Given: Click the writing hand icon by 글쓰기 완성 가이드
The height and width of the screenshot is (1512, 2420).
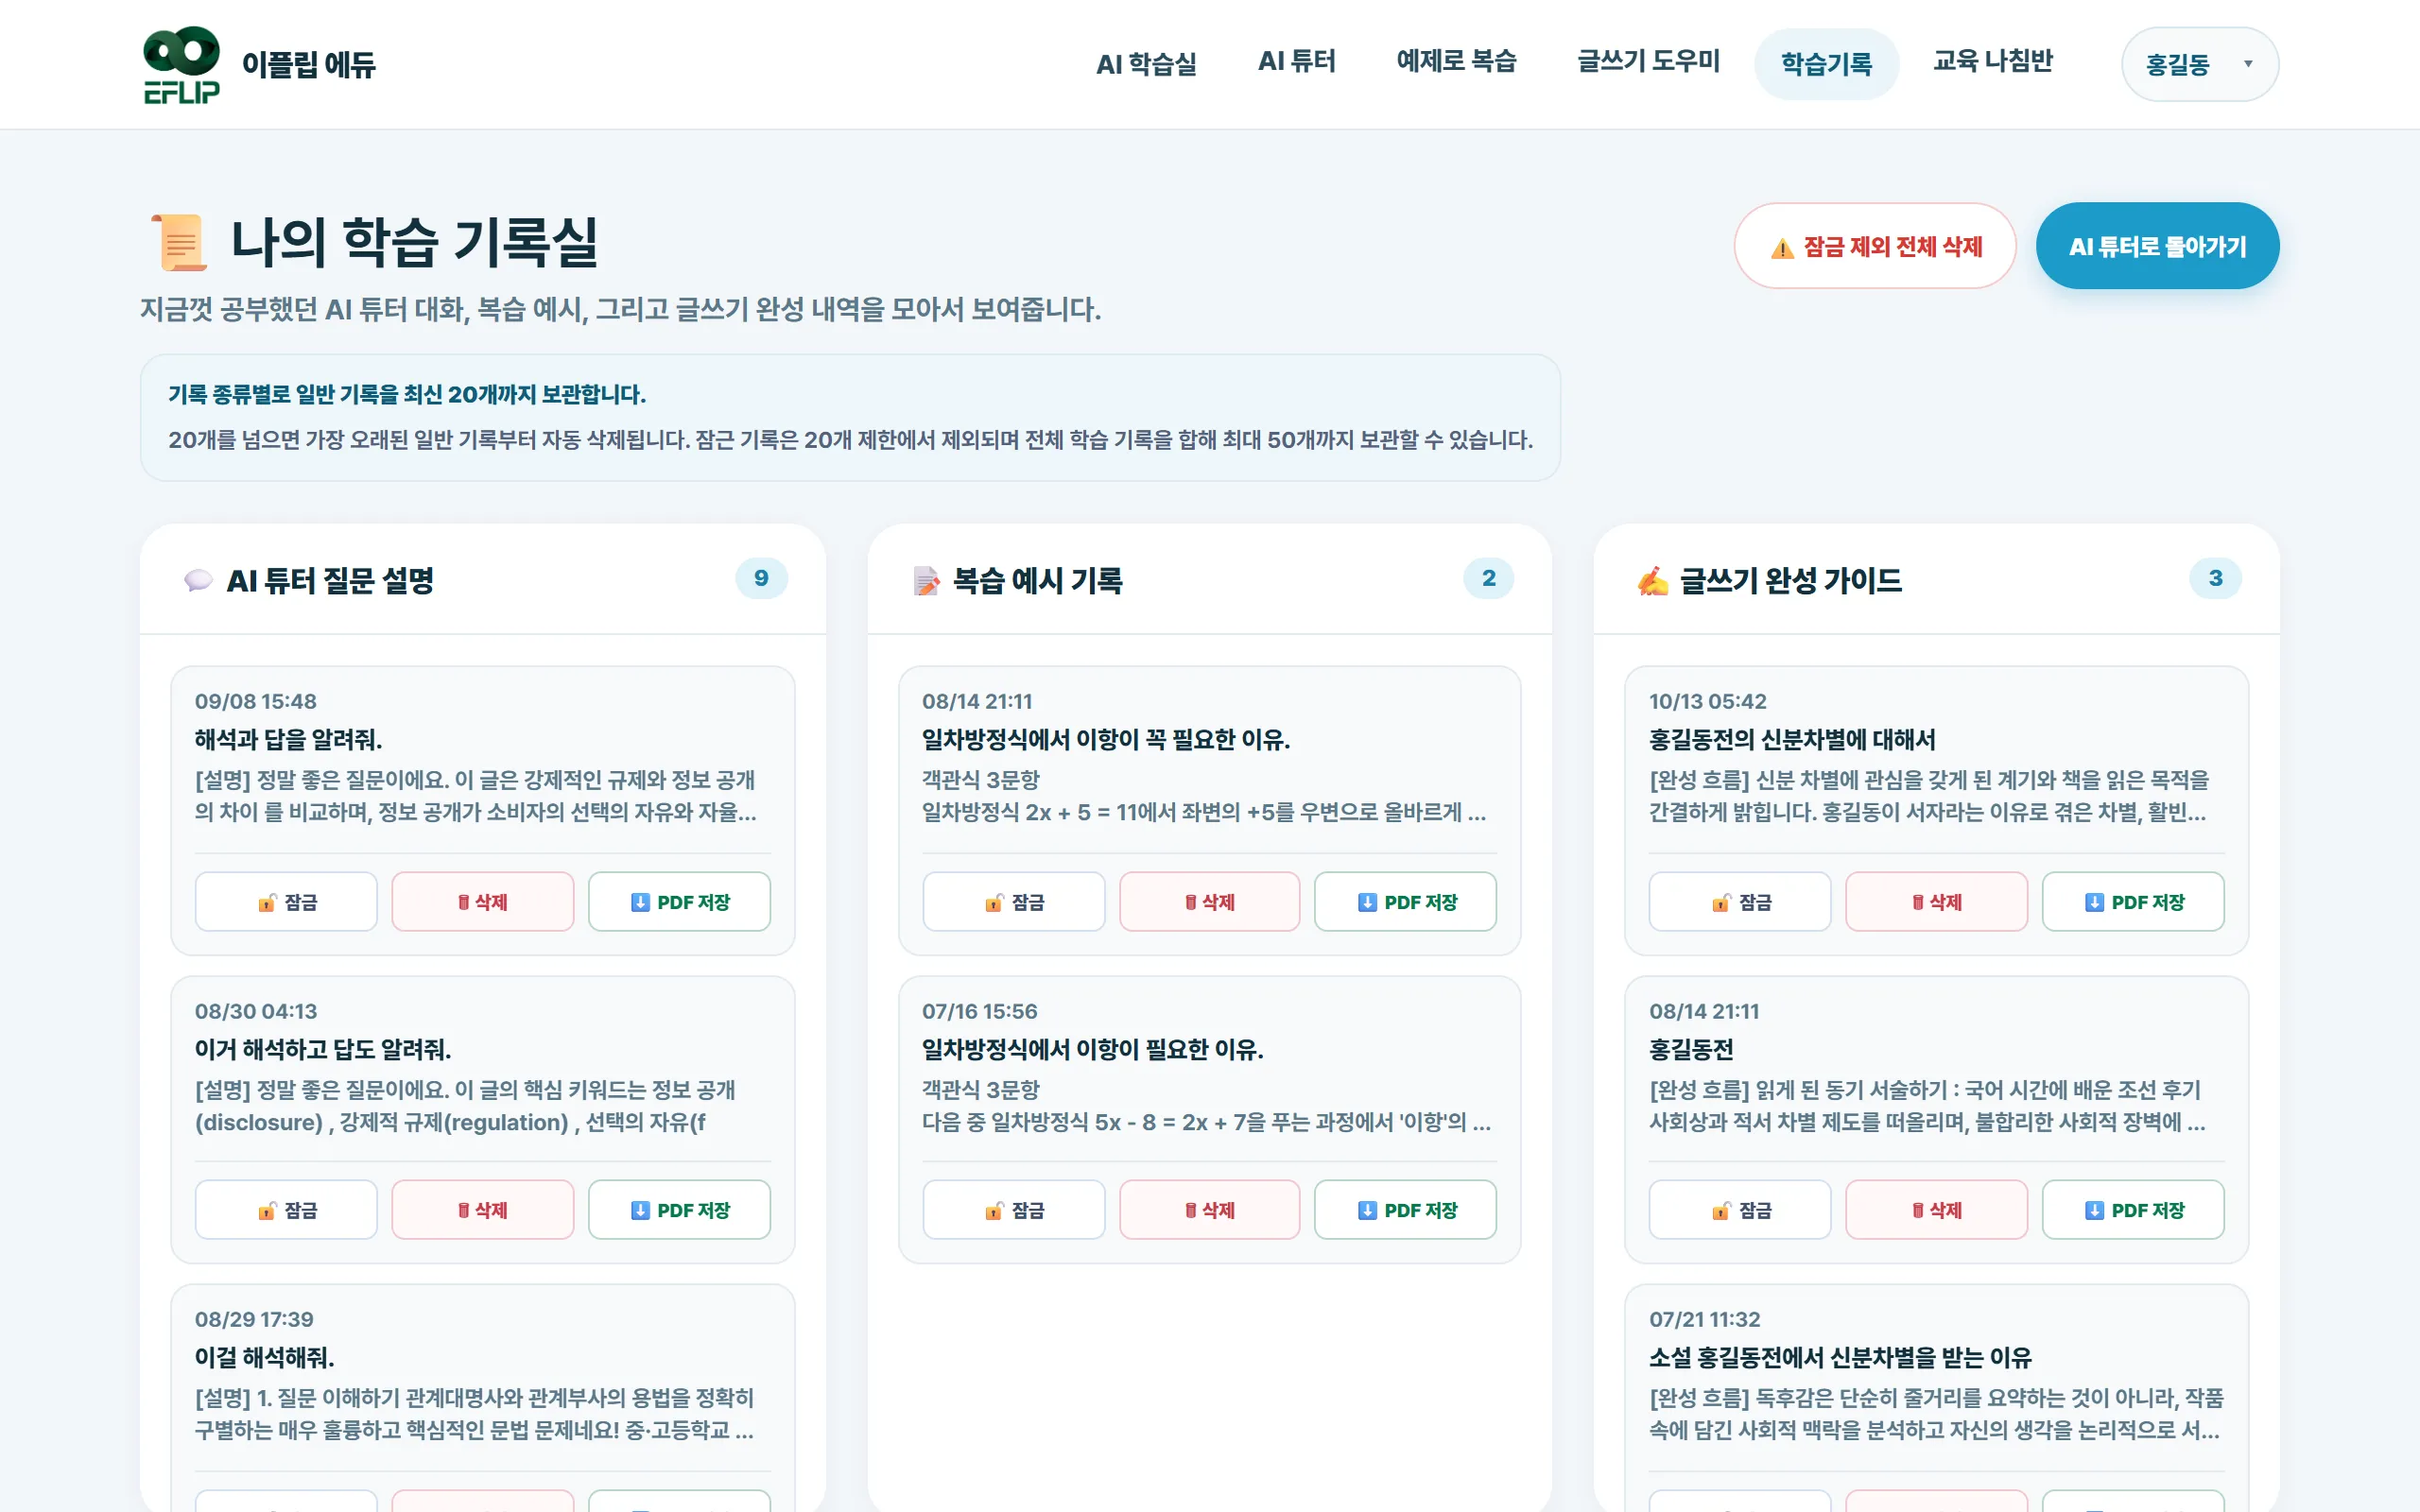Looking at the screenshot, I should (x=1653, y=580).
